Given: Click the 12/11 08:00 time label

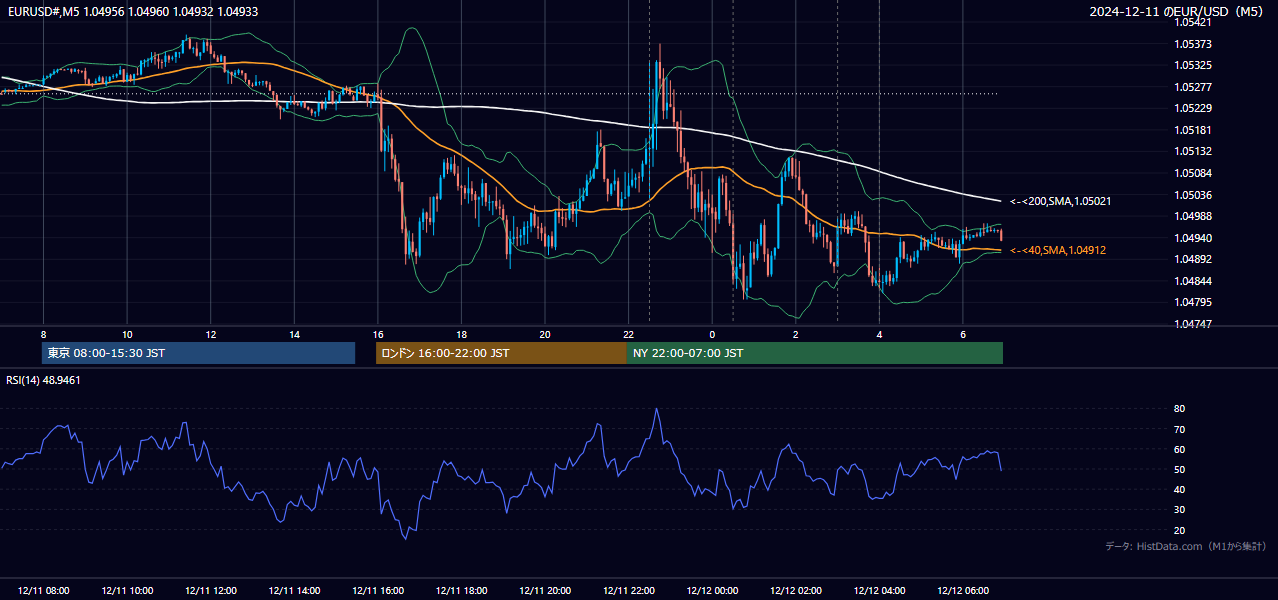Looking at the screenshot, I should [x=44, y=591].
